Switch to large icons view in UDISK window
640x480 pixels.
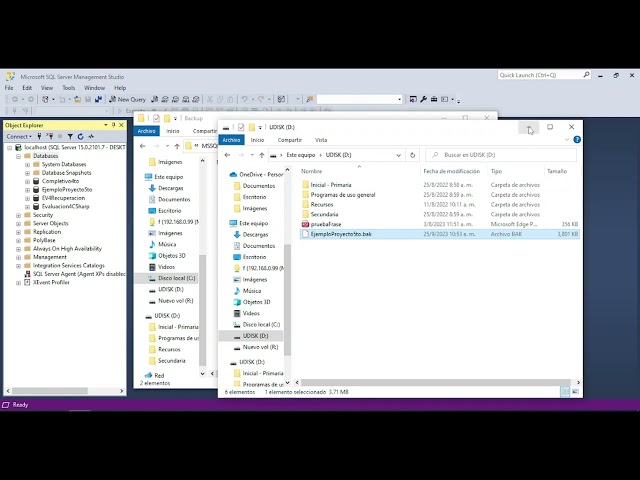(576, 392)
